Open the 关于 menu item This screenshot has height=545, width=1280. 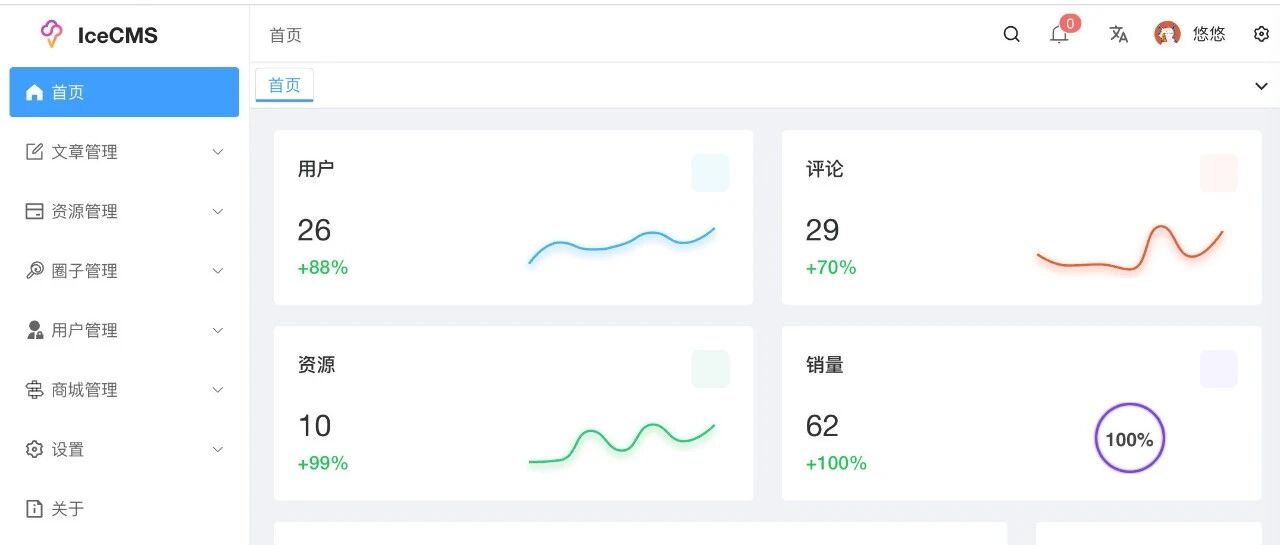124,509
